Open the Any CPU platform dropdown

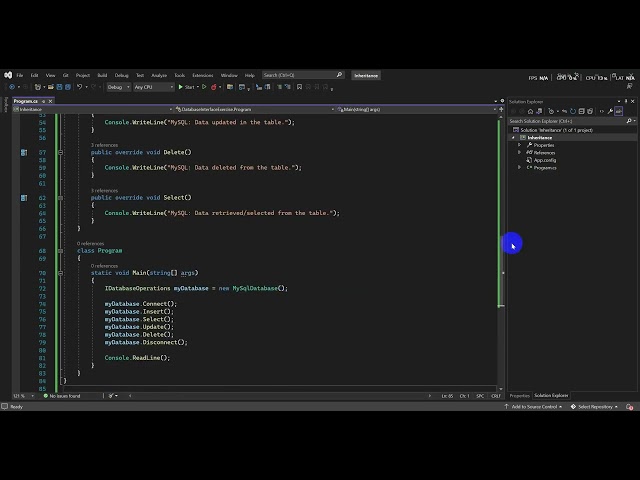coord(154,87)
